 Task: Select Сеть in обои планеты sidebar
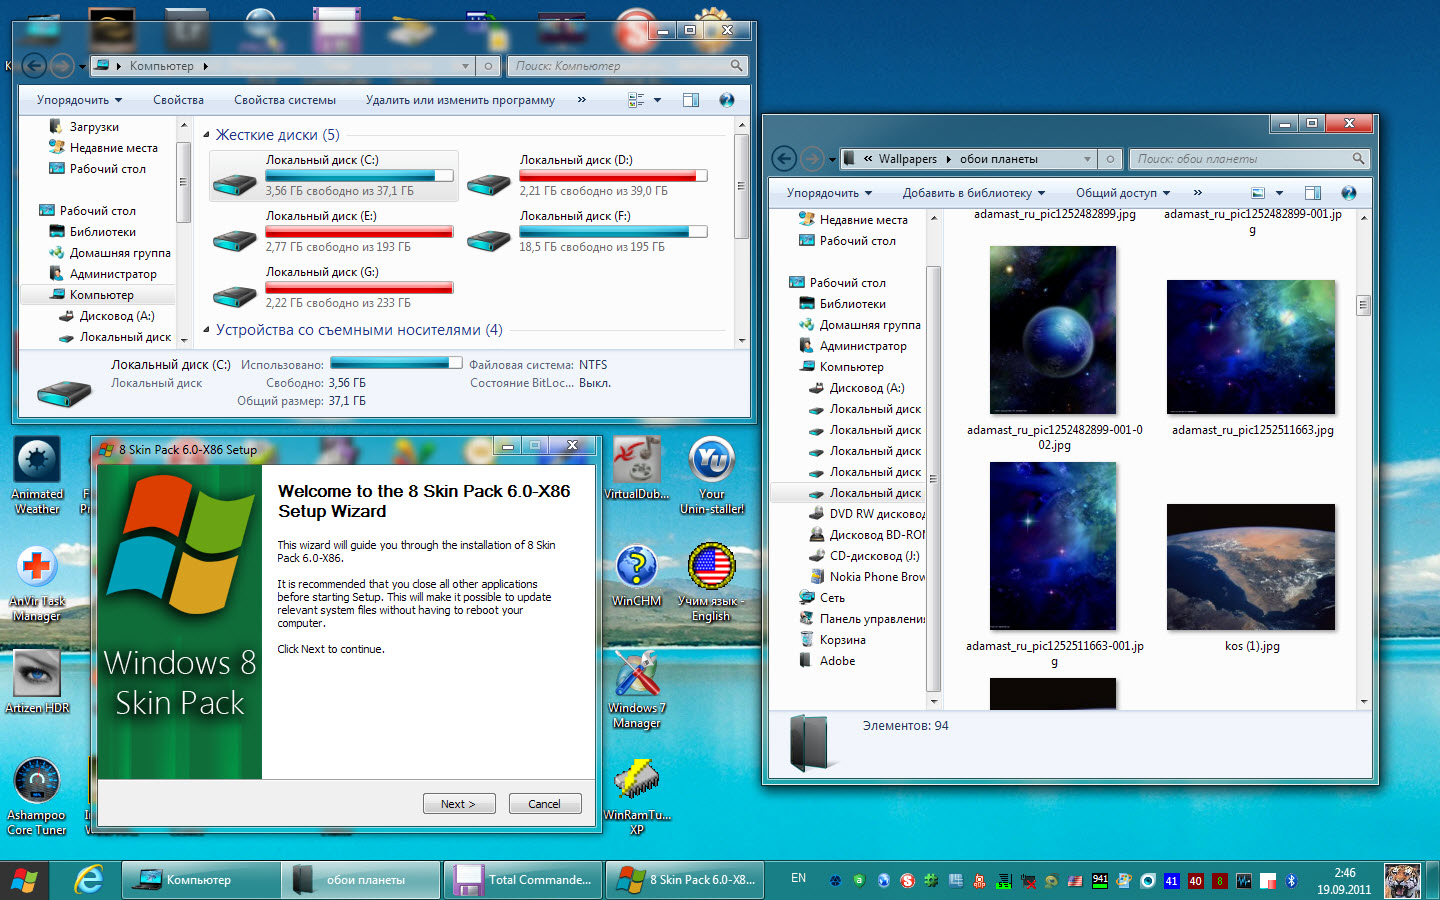coord(832,598)
